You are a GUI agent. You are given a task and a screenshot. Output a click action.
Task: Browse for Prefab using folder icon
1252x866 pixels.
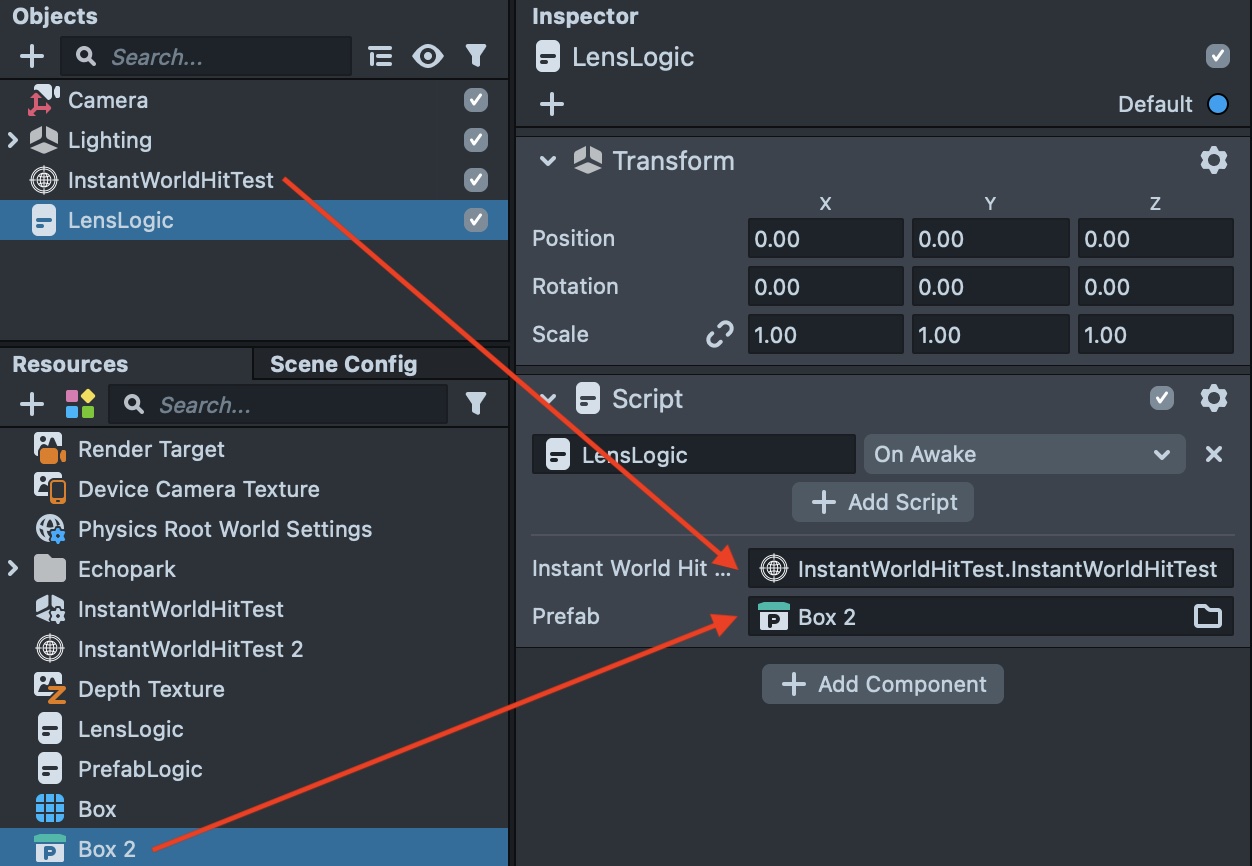(x=1208, y=617)
